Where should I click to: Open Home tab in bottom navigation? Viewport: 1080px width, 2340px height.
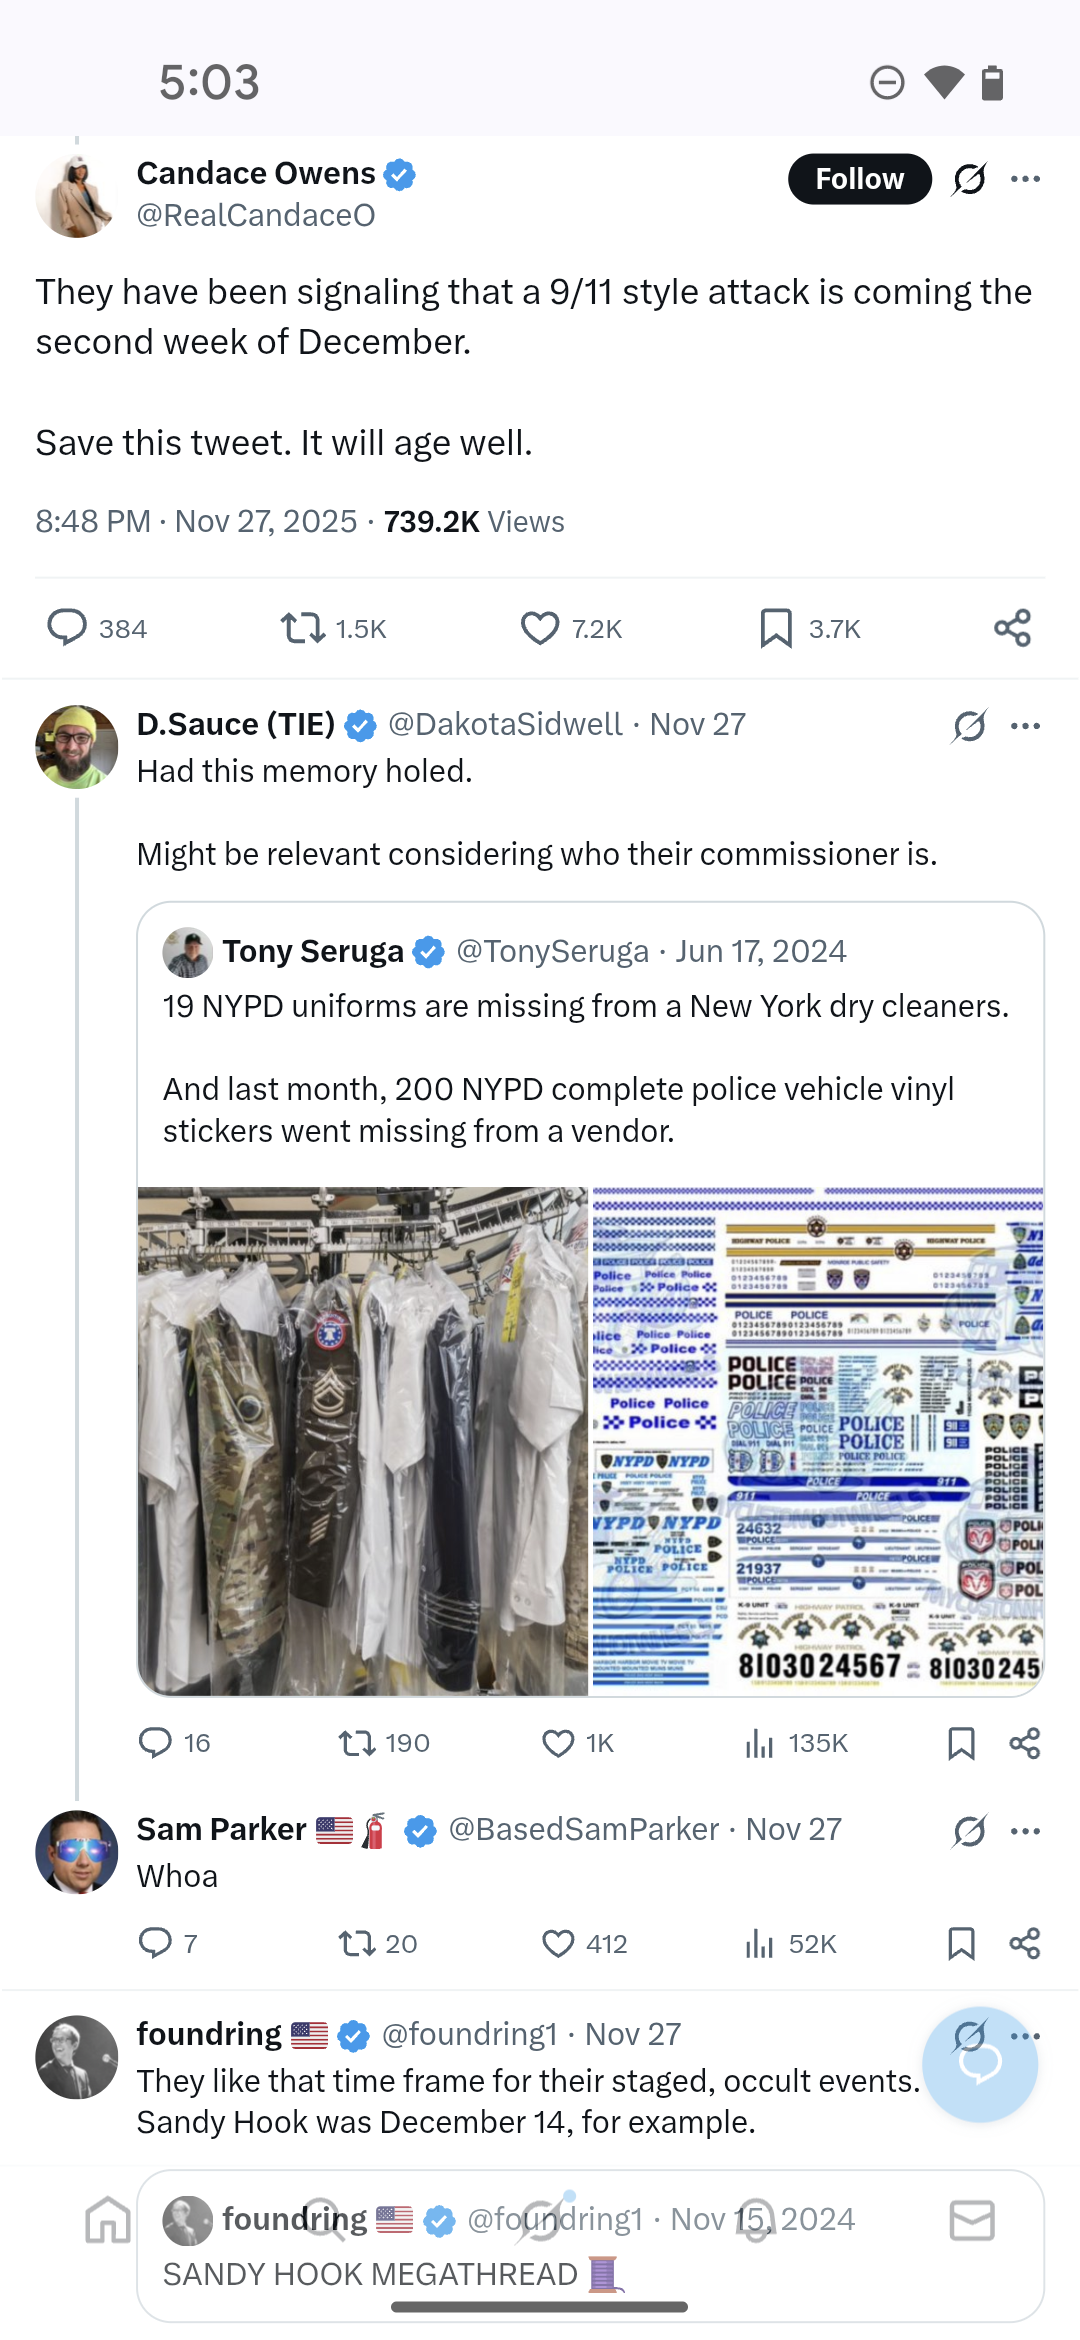point(108,2220)
